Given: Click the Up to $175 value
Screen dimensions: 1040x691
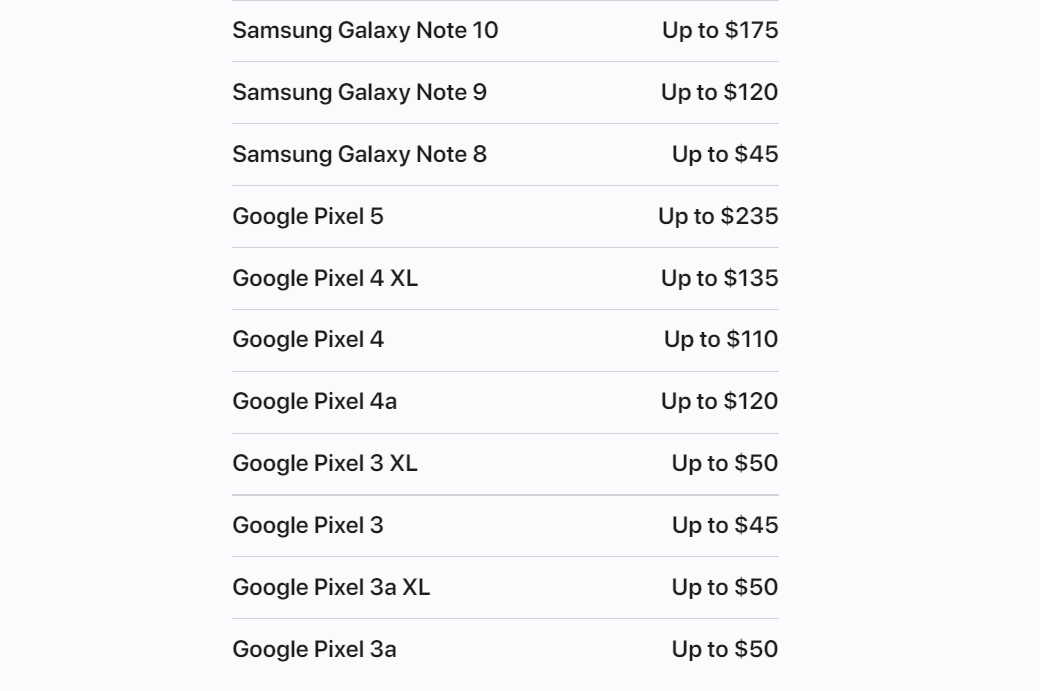Looking at the screenshot, I should tap(720, 30).
